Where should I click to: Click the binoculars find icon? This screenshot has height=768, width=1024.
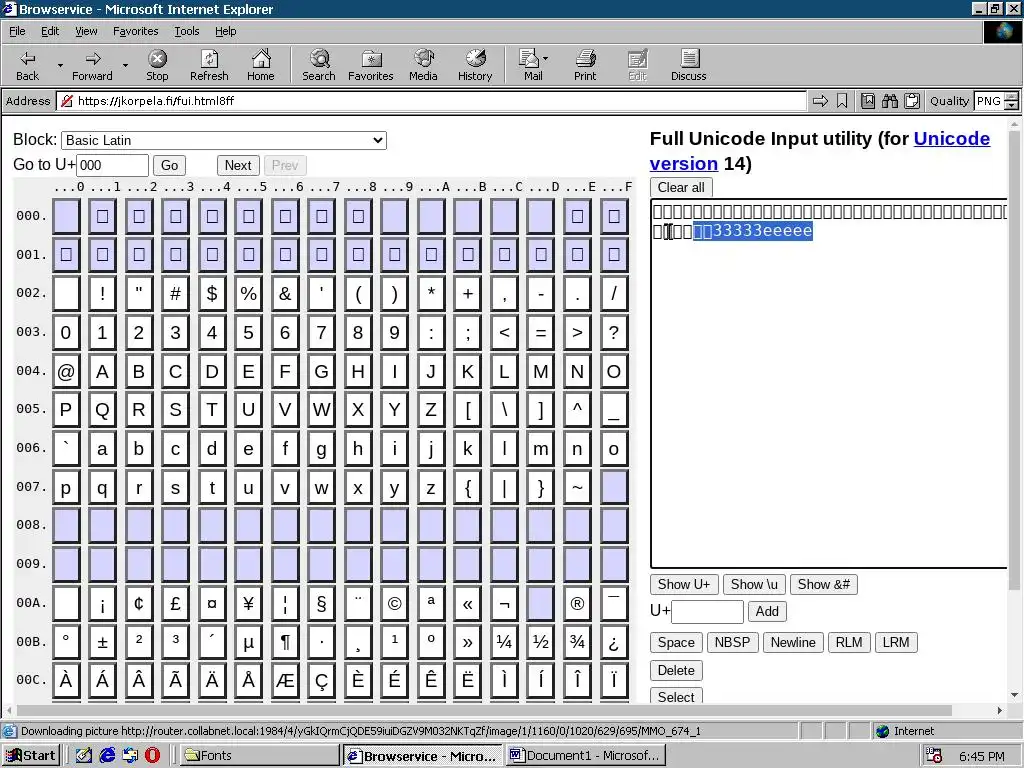tap(889, 101)
